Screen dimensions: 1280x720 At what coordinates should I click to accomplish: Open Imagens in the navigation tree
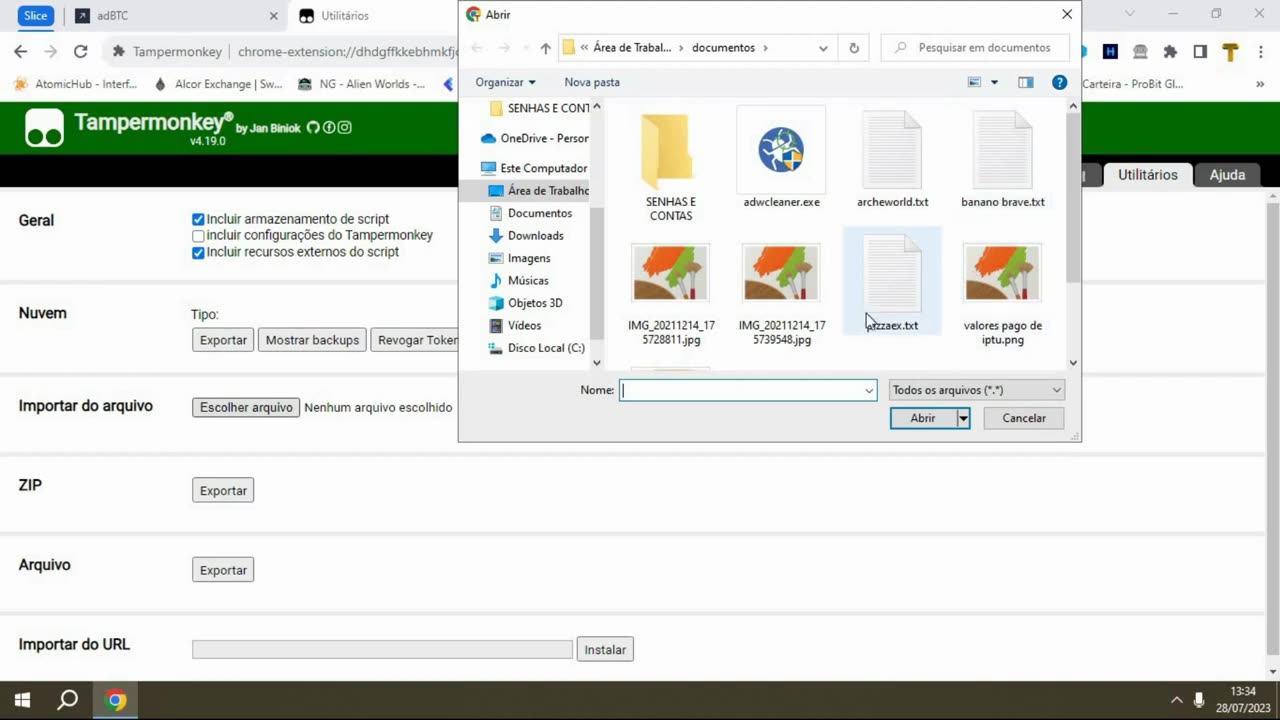pyautogui.click(x=520, y=258)
